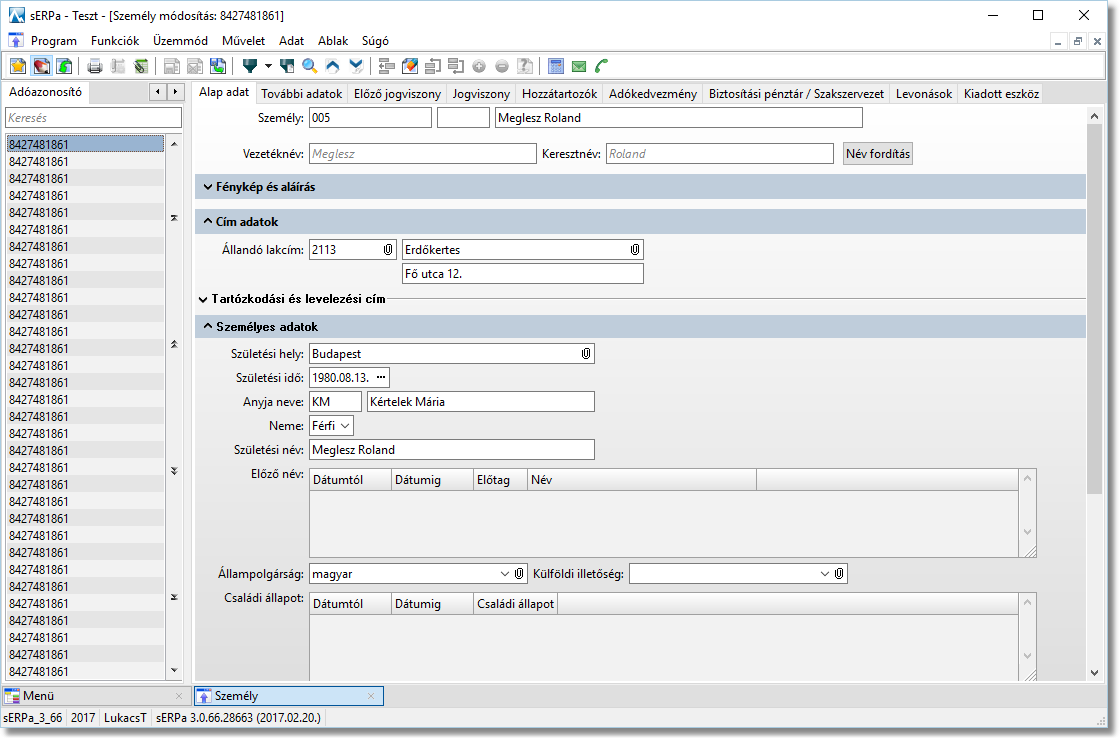Open the Funkciók menu

click(114, 41)
